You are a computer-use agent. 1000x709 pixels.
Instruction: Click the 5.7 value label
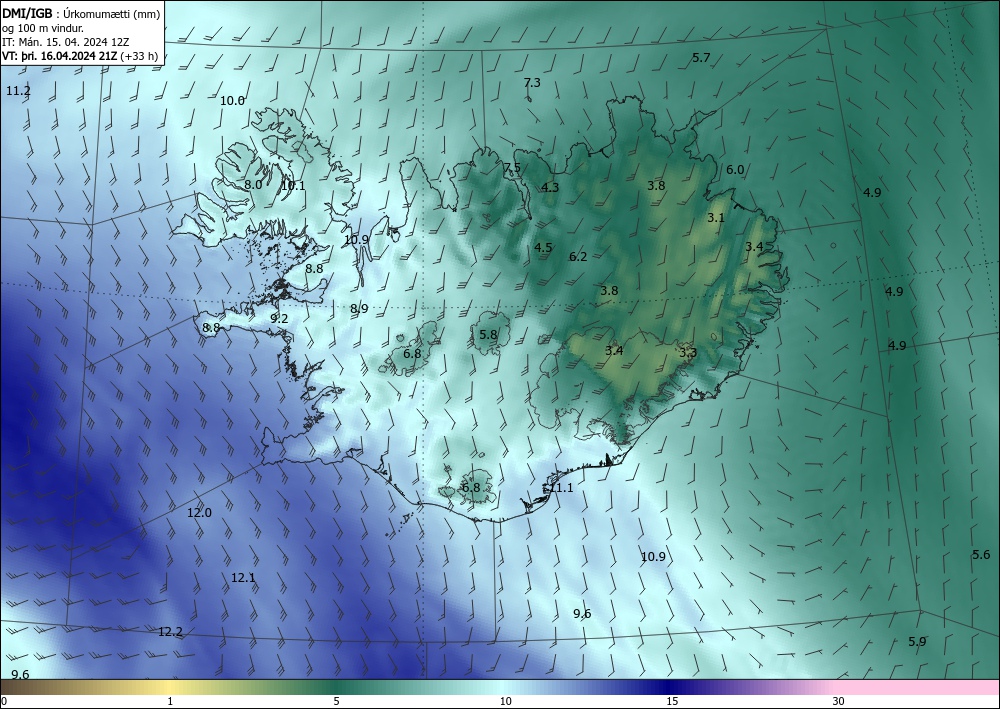point(701,58)
